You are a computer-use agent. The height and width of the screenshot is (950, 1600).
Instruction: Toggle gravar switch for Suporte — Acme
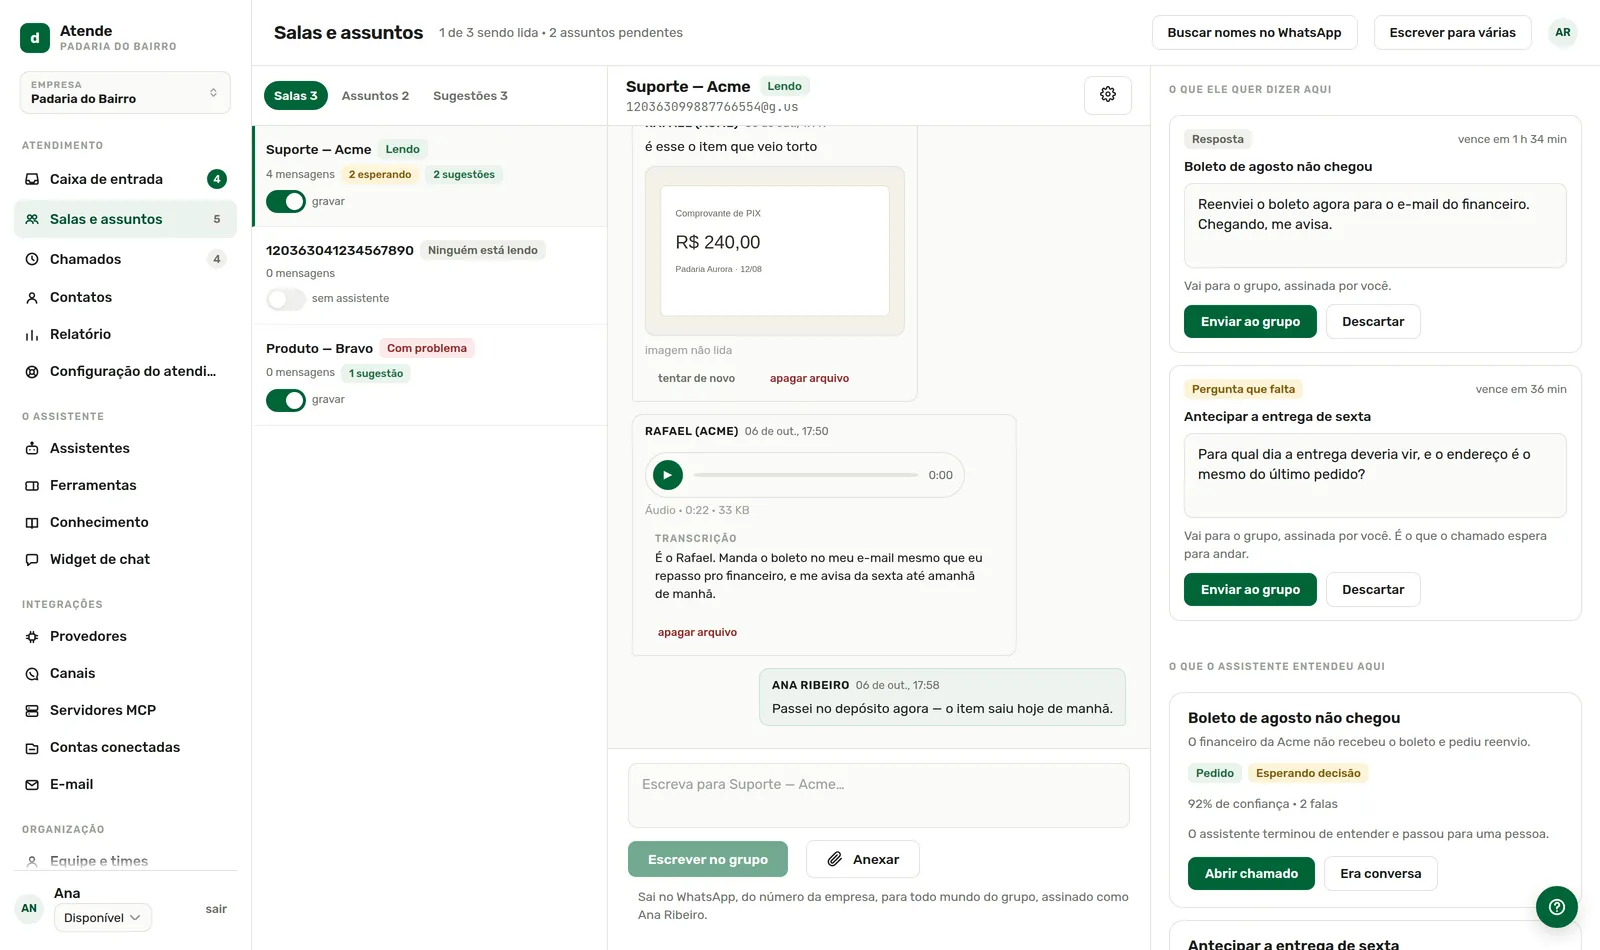(286, 201)
